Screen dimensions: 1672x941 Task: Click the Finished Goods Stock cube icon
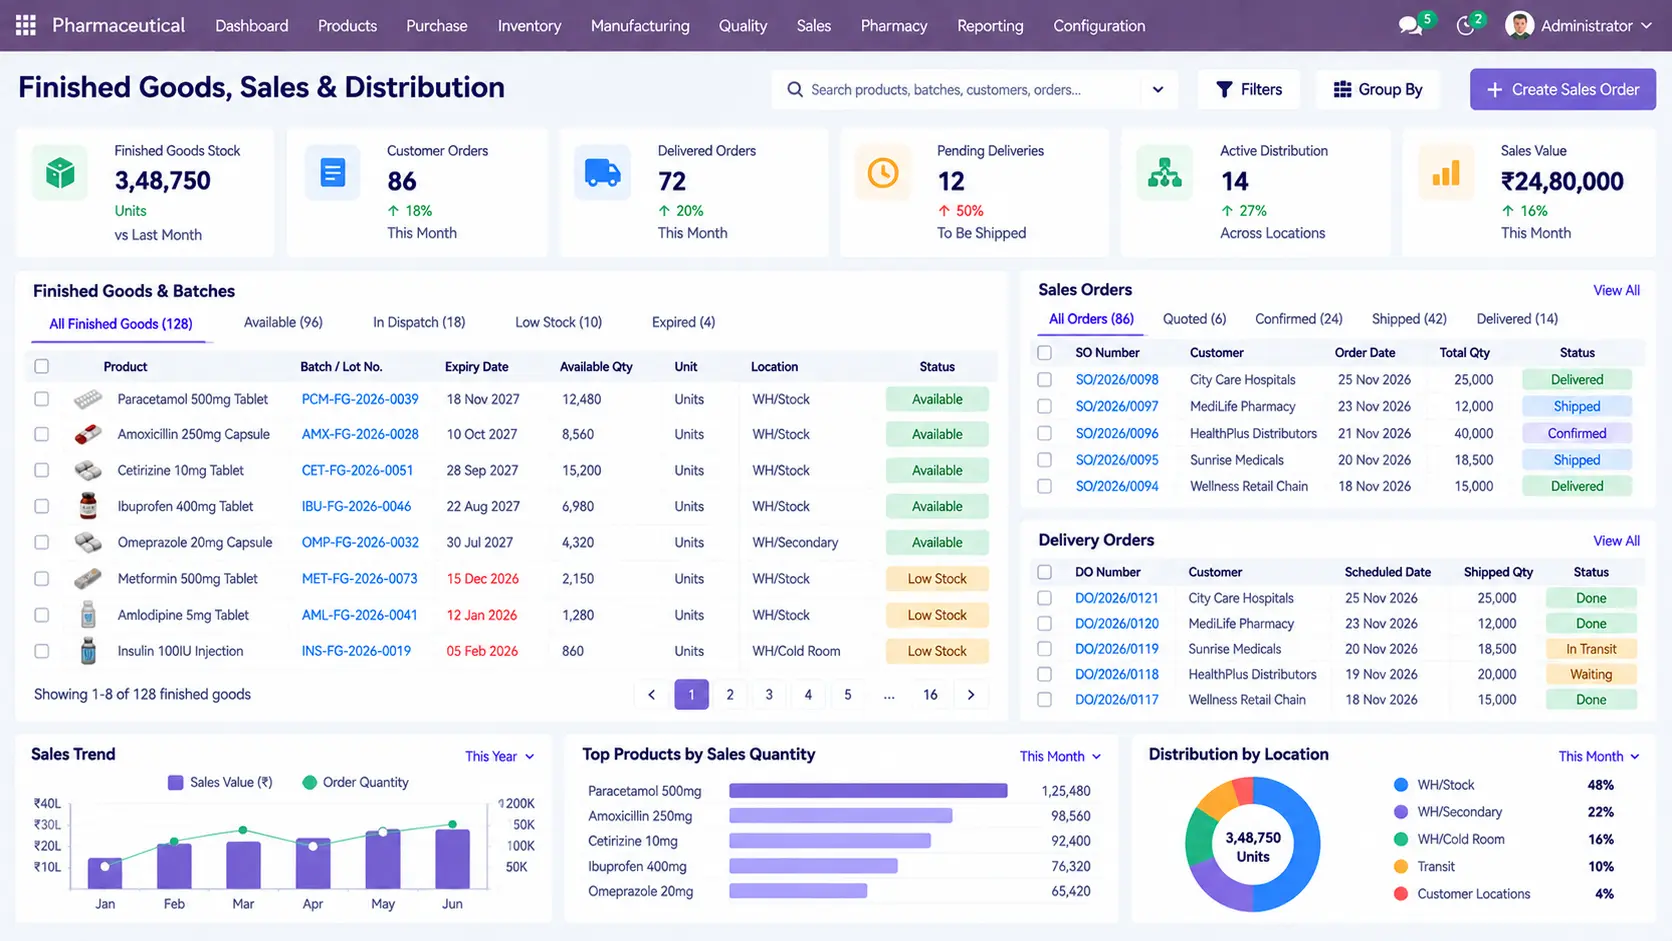[60, 174]
